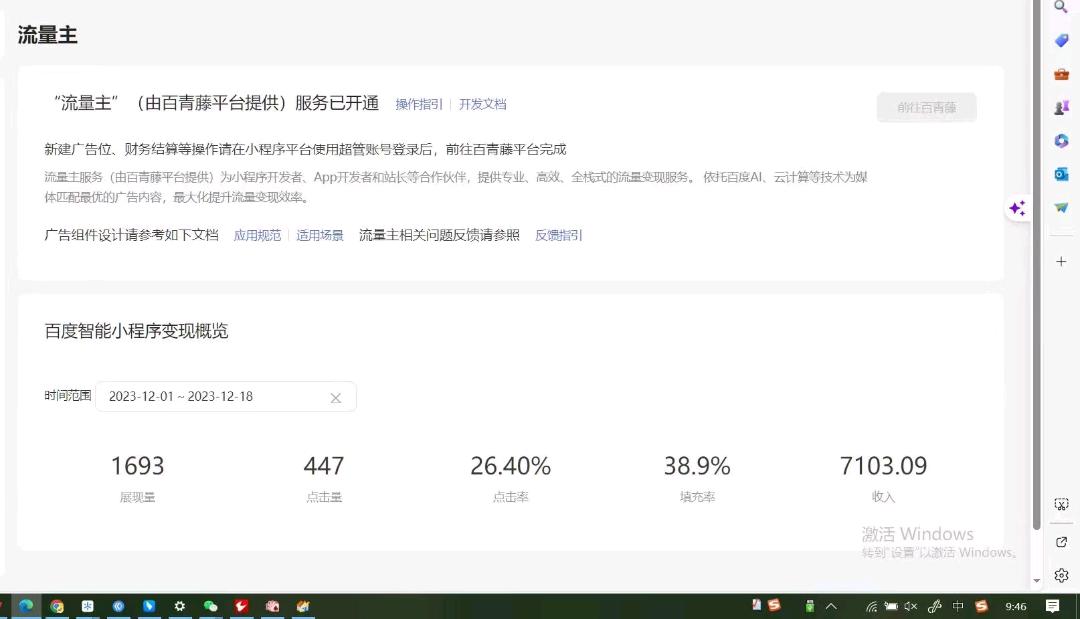Open the paper plane icon in the sidebar
The height and width of the screenshot is (619, 1080).
pyautogui.click(x=1061, y=207)
